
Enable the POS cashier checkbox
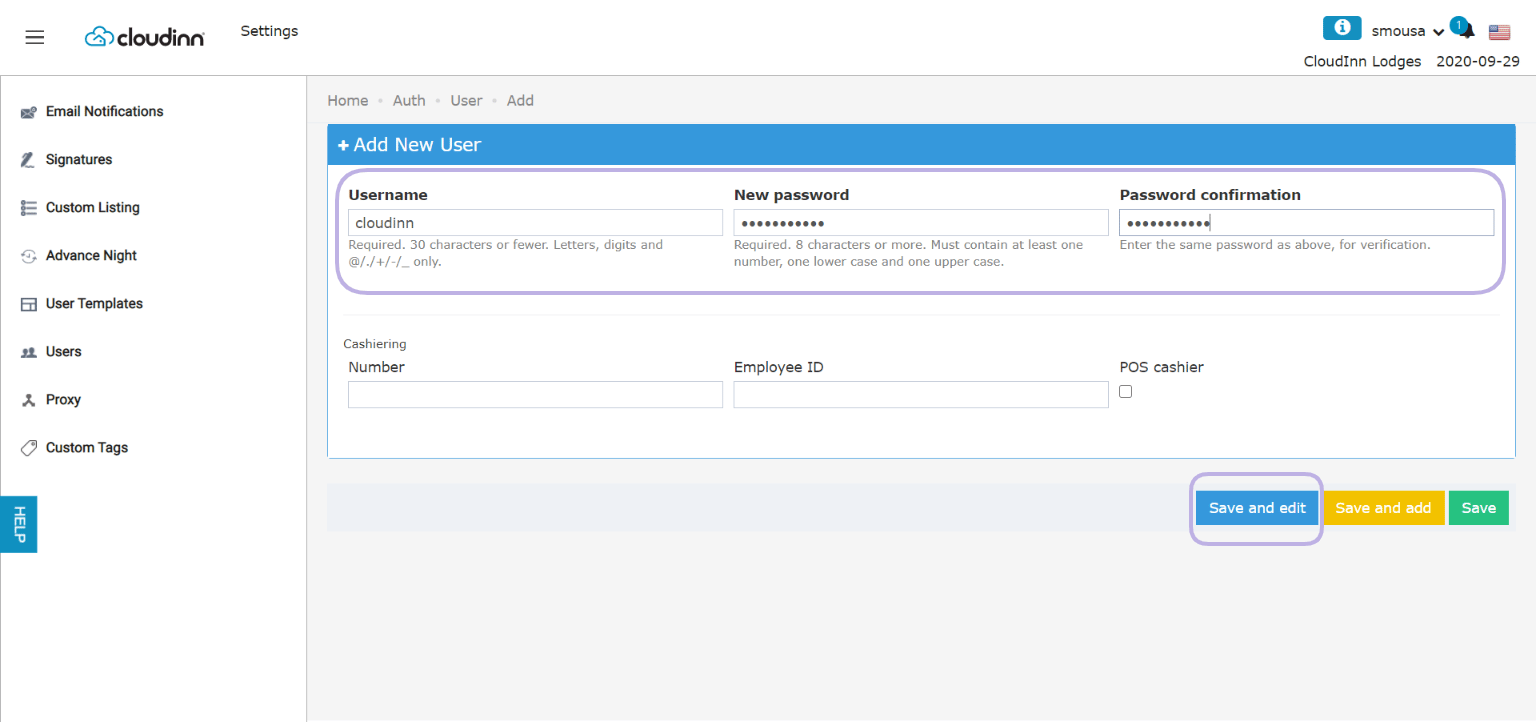[1125, 392]
